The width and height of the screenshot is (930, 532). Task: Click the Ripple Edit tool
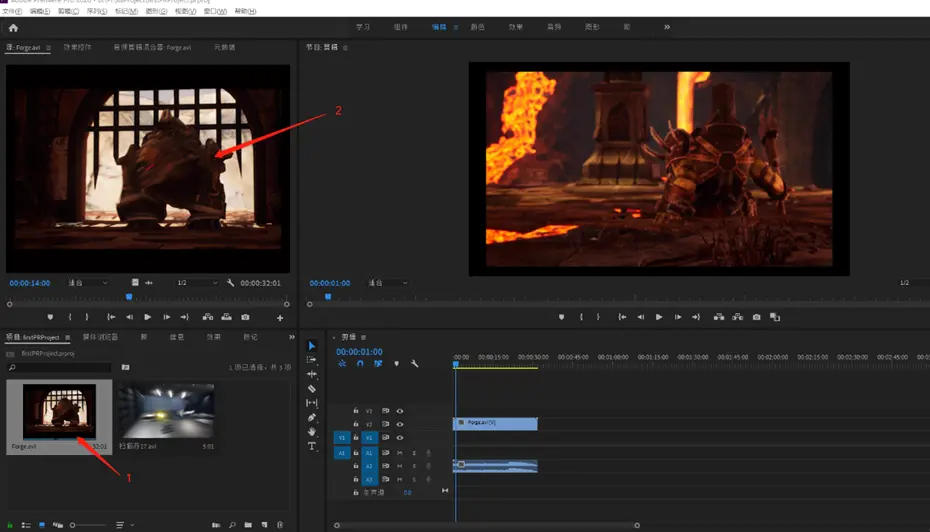(311, 374)
